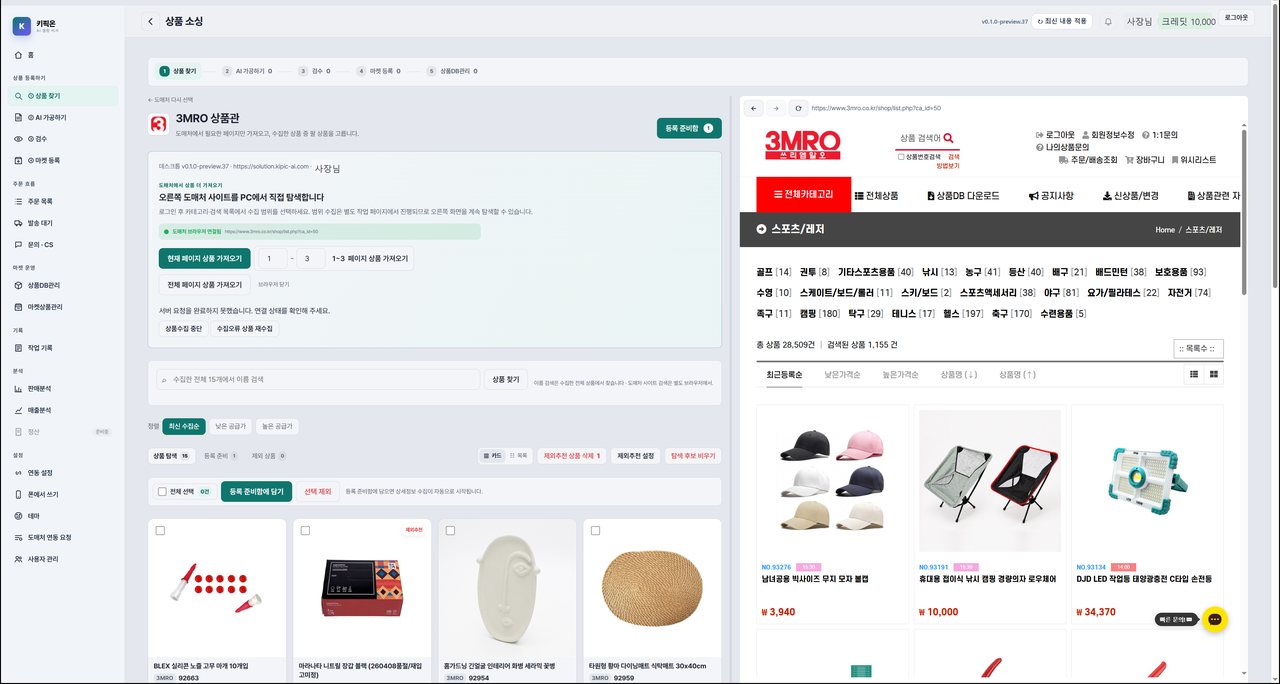
Task: Tick the 상품번호검색 checkbox on 3MRO
Action: [901, 156]
